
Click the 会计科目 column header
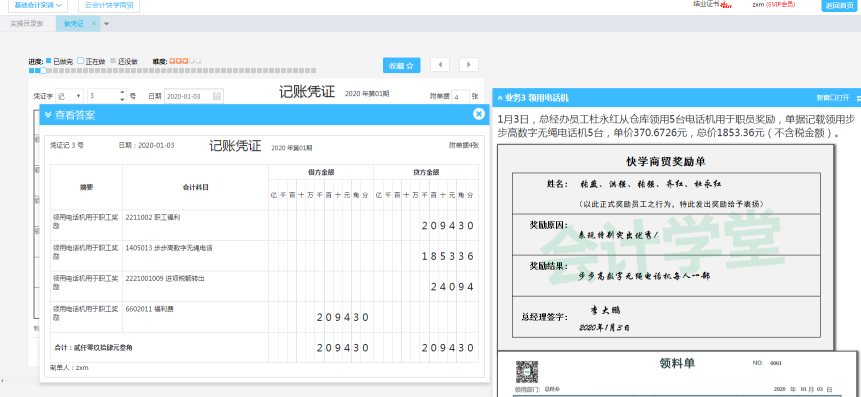[x=195, y=187]
